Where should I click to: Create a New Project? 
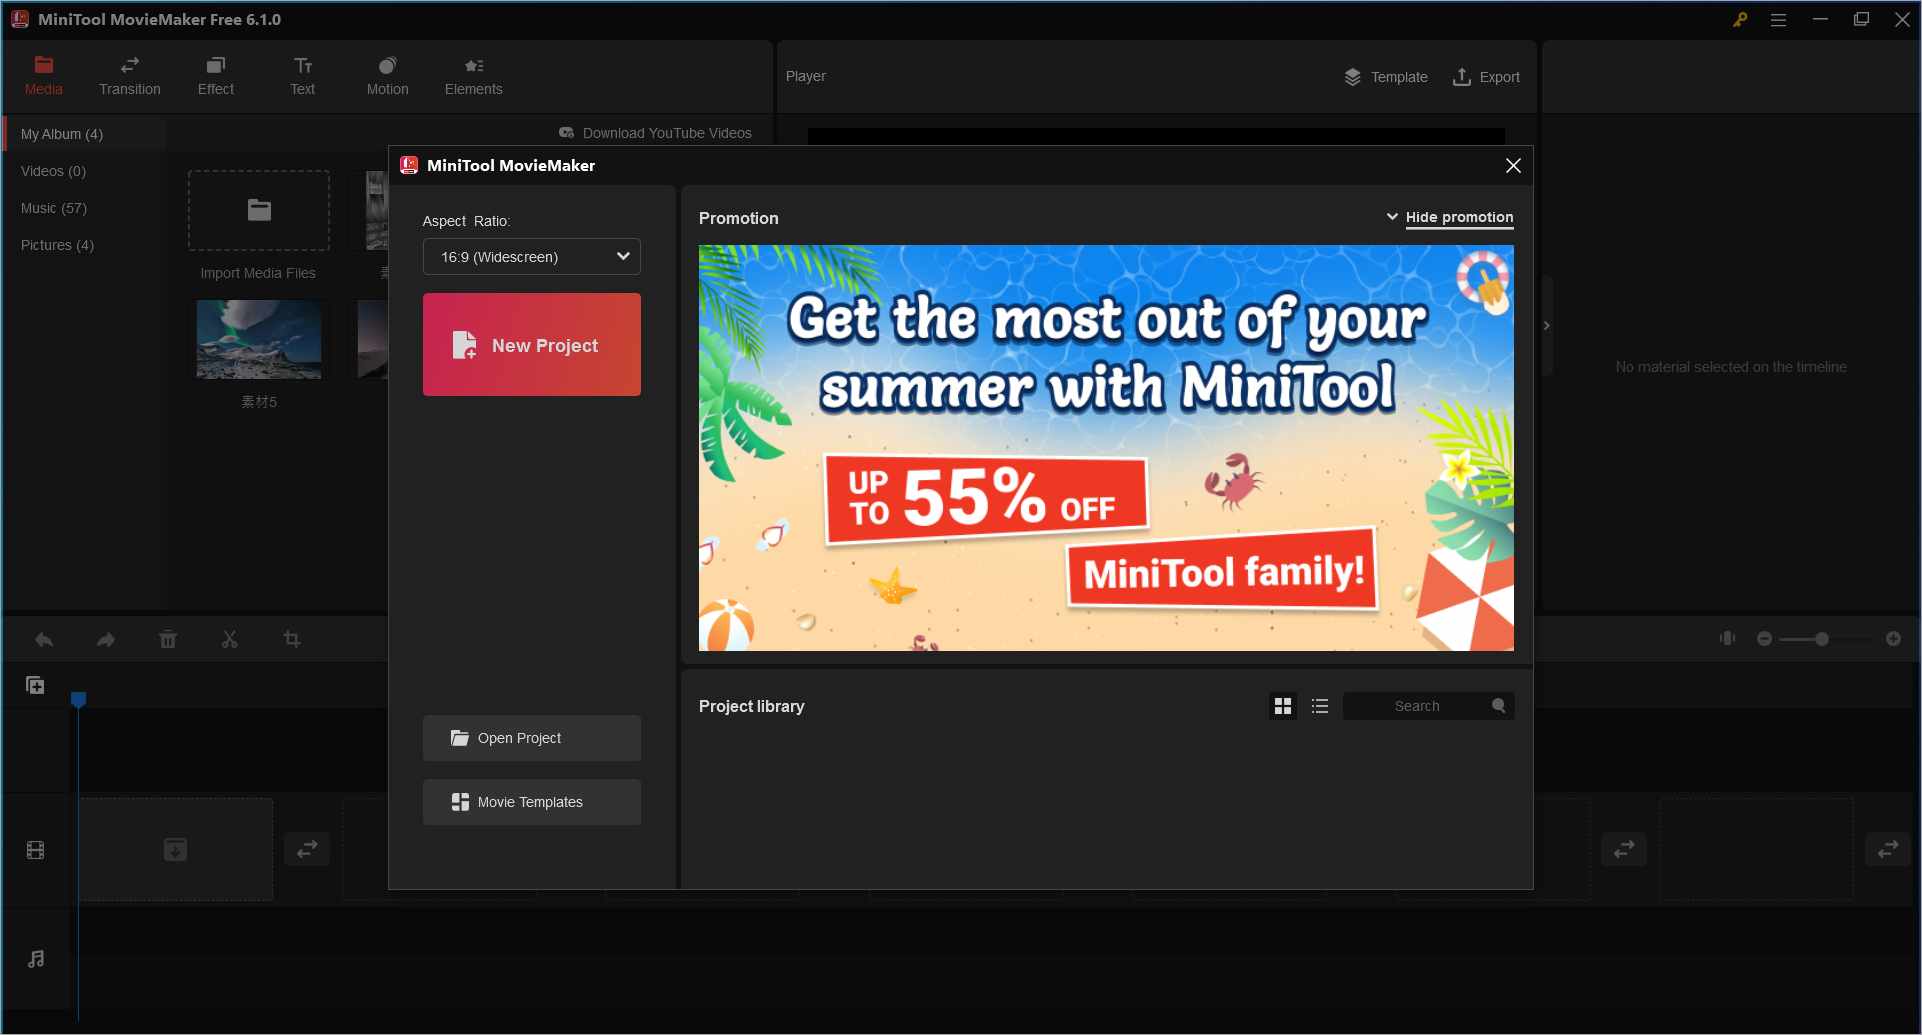pos(531,344)
